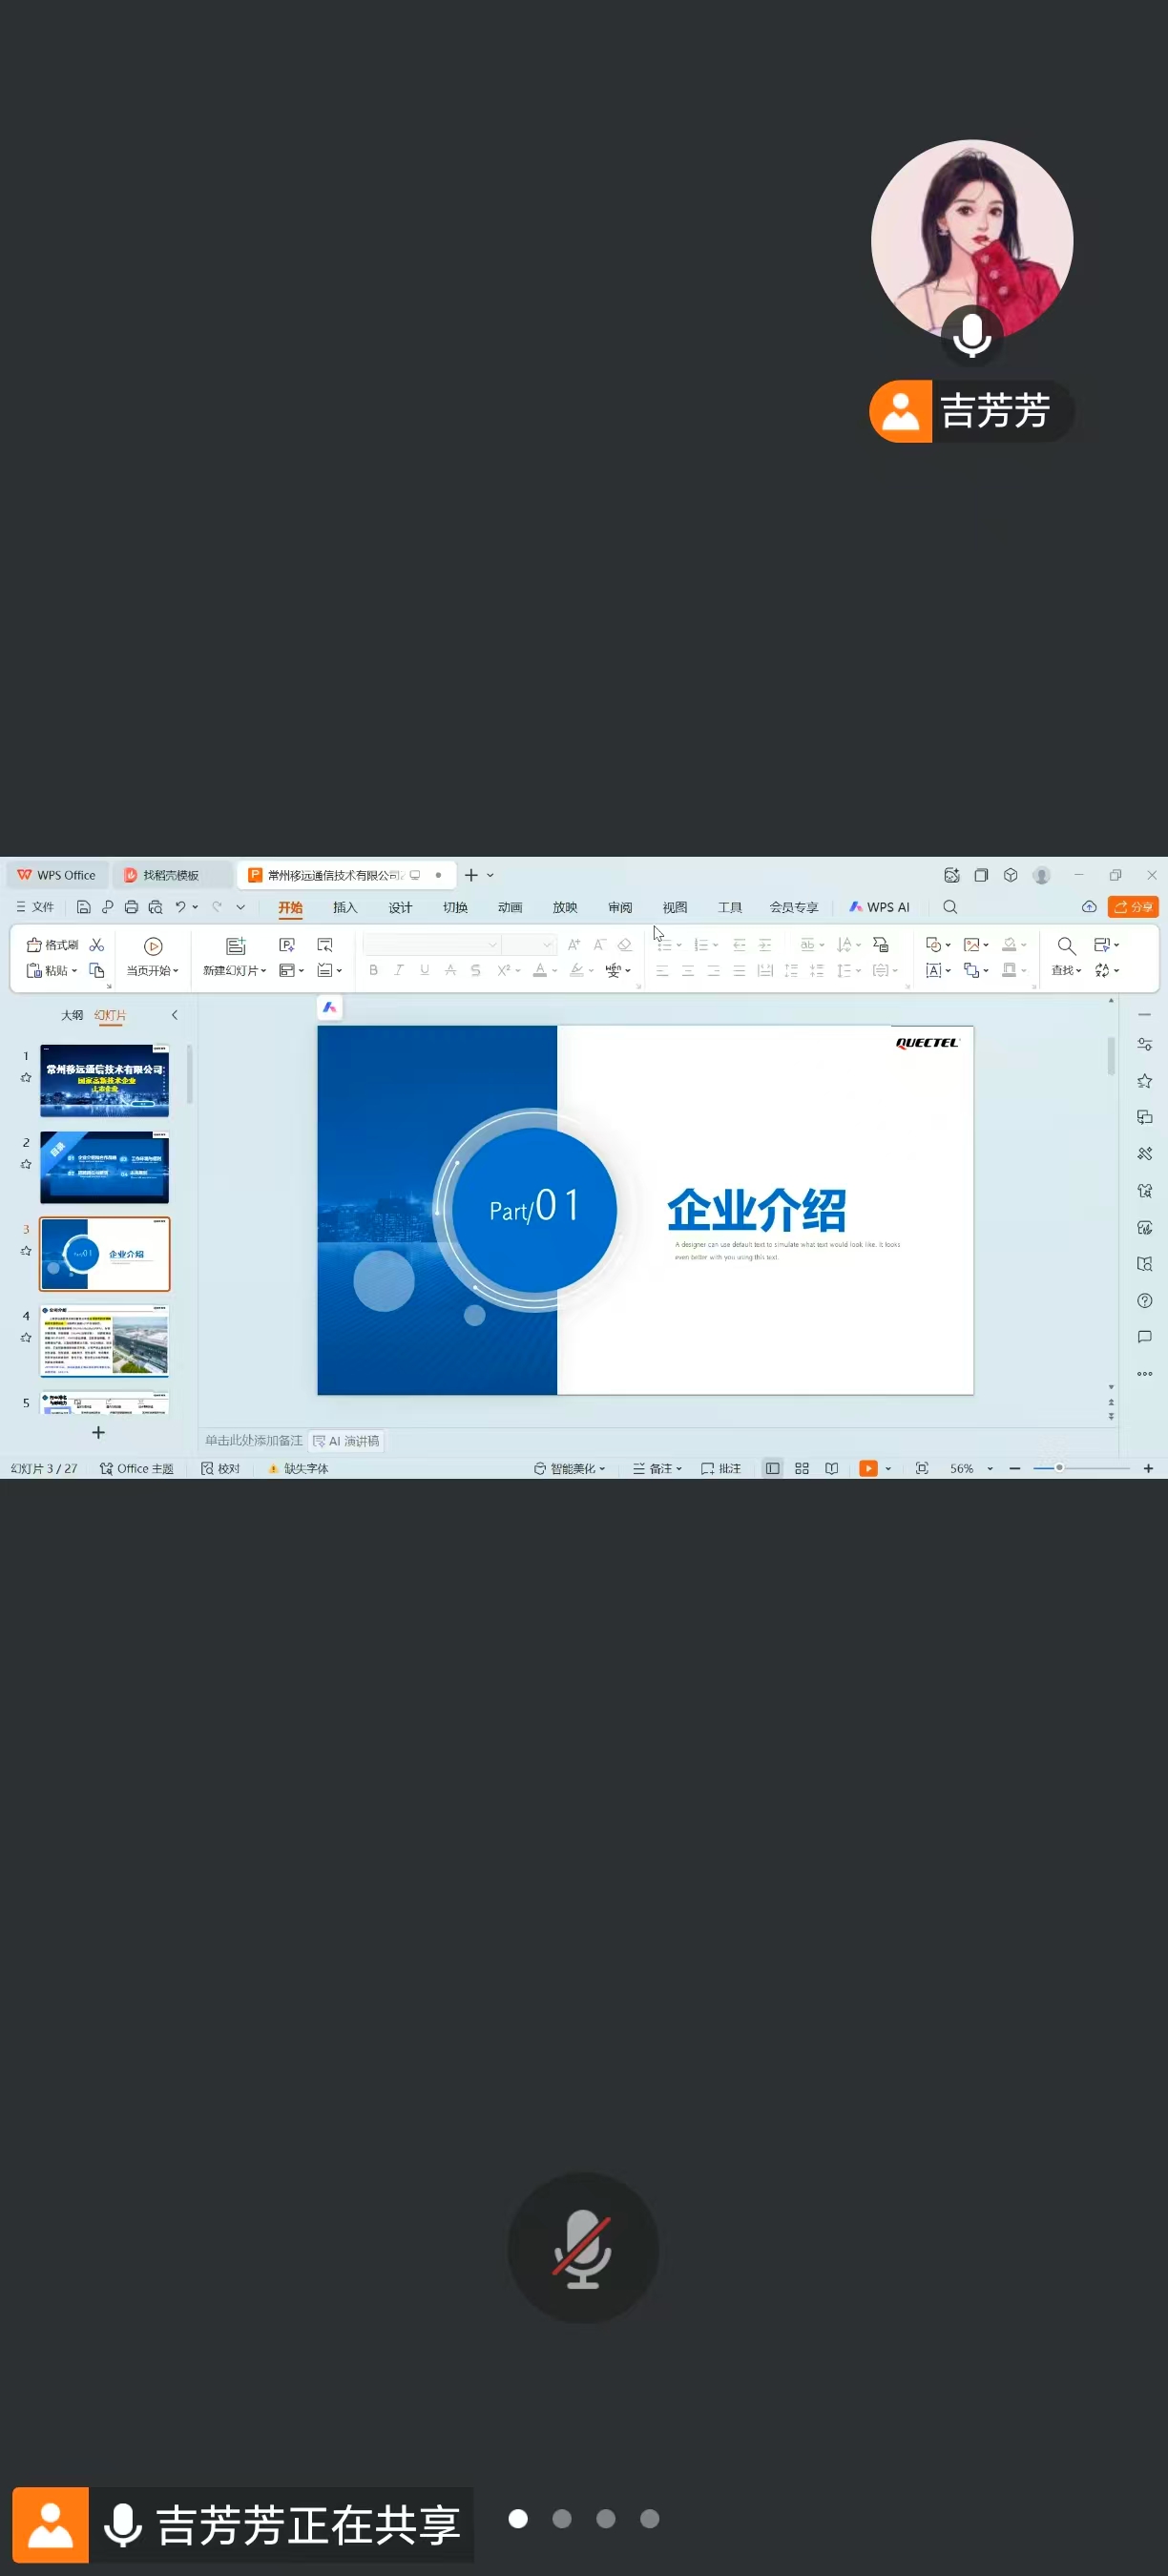Click the search magnifier in menu bar

coord(950,907)
